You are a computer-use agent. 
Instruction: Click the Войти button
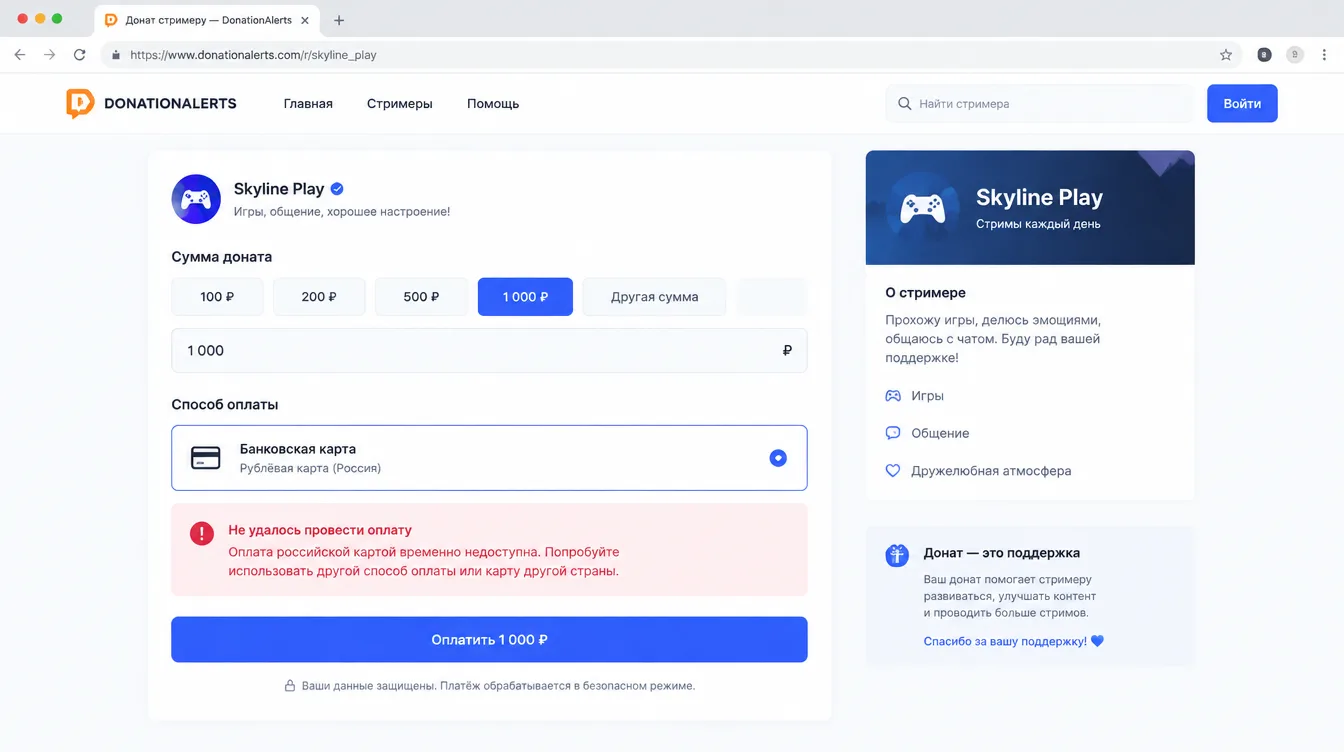(x=1242, y=103)
